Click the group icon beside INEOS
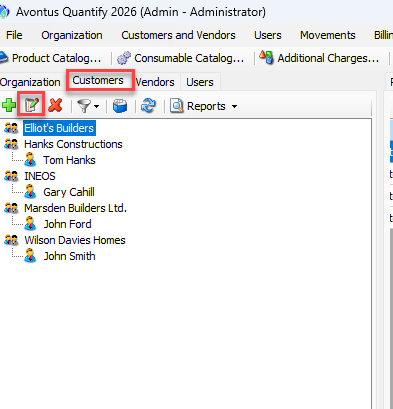This screenshot has width=393, height=409. pyautogui.click(x=11, y=176)
